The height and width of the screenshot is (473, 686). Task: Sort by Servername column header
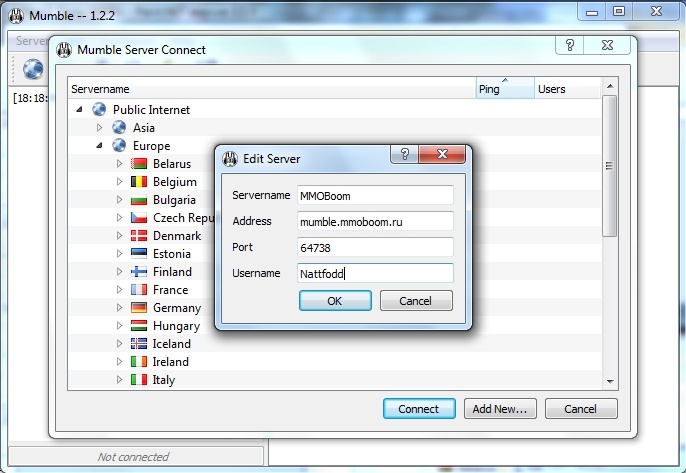click(272, 89)
